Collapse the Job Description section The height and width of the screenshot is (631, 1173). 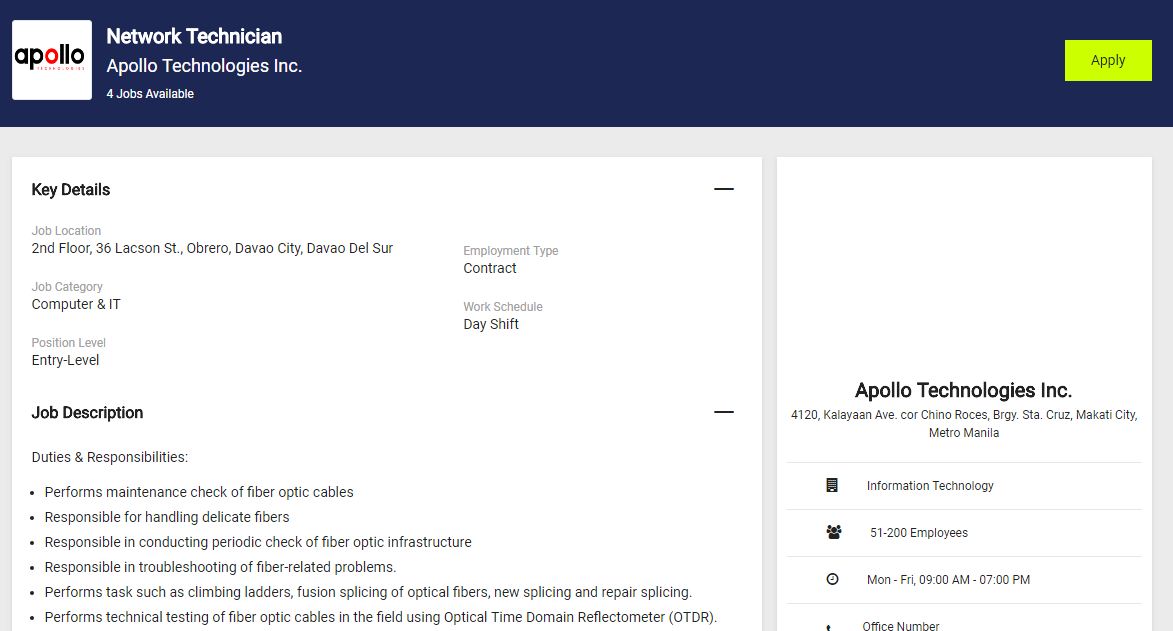(x=723, y=412)
